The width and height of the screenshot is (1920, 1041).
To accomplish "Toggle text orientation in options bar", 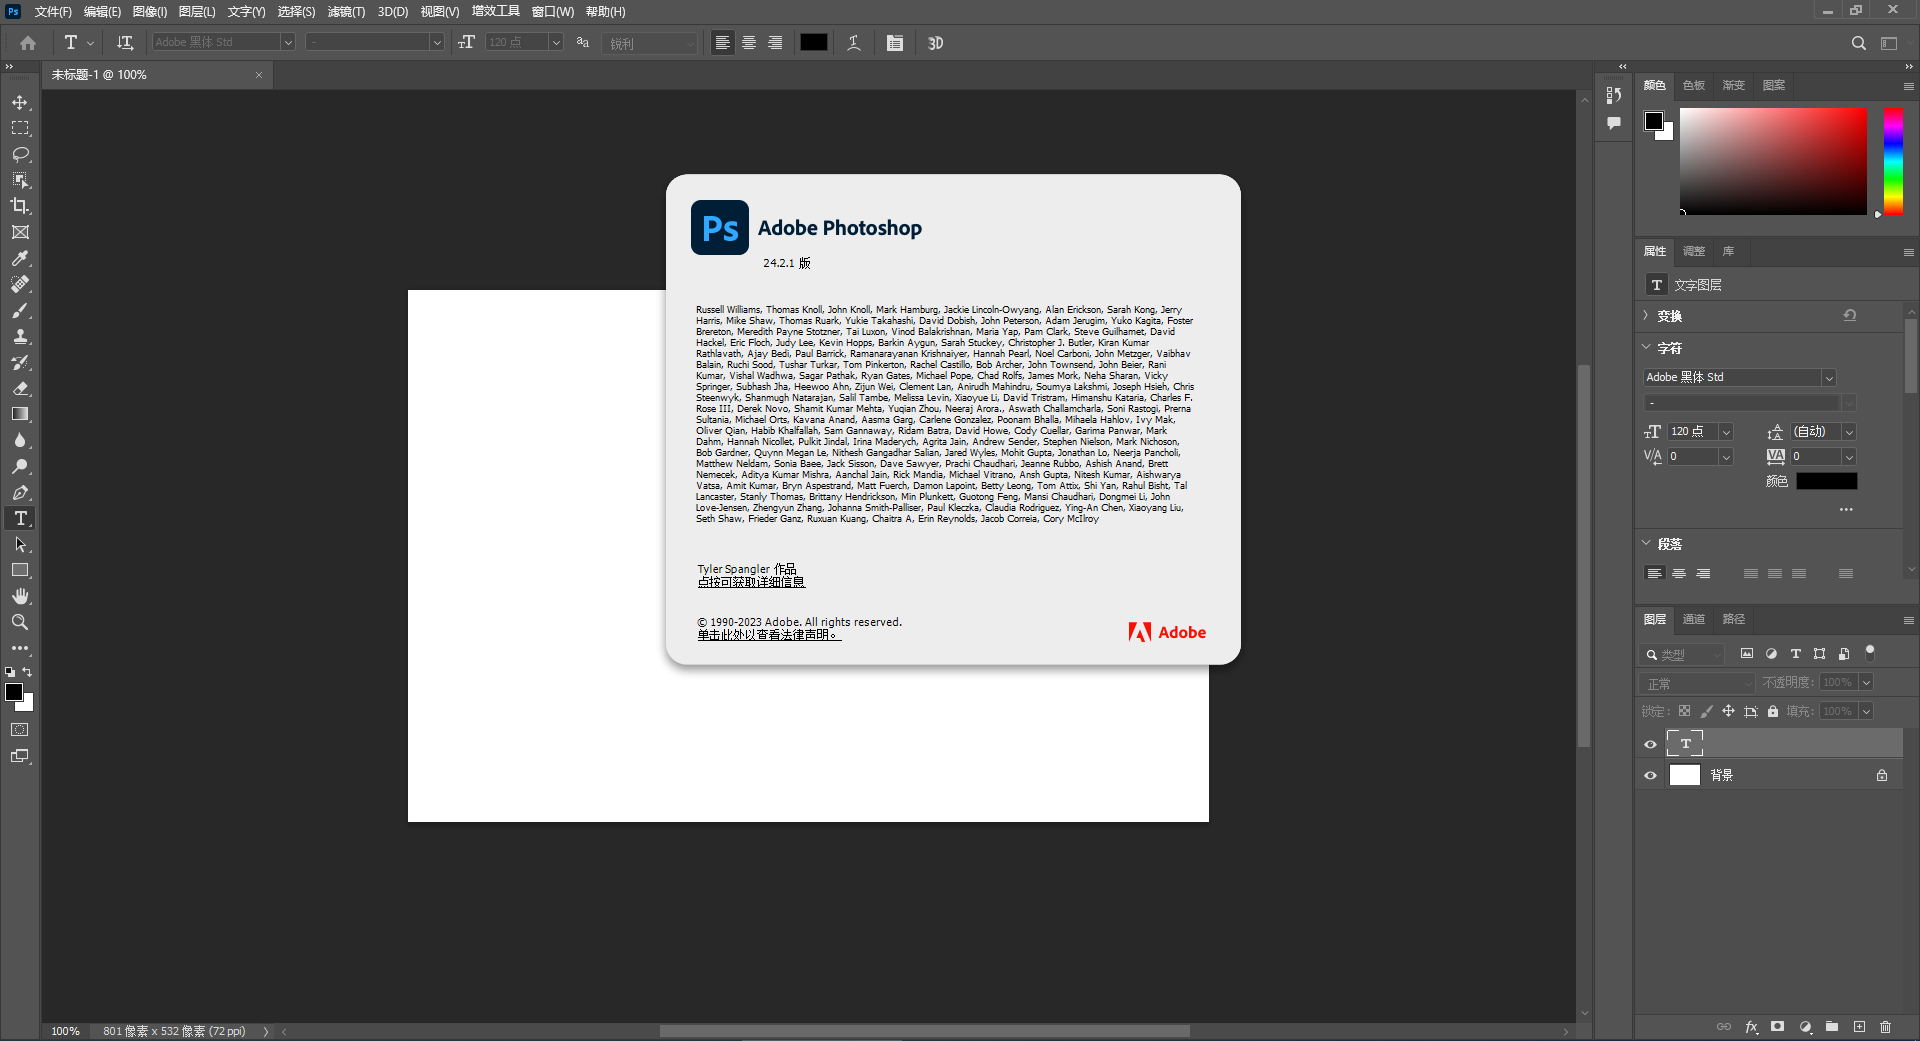I will pyautogui.click(x=125, y=43).
